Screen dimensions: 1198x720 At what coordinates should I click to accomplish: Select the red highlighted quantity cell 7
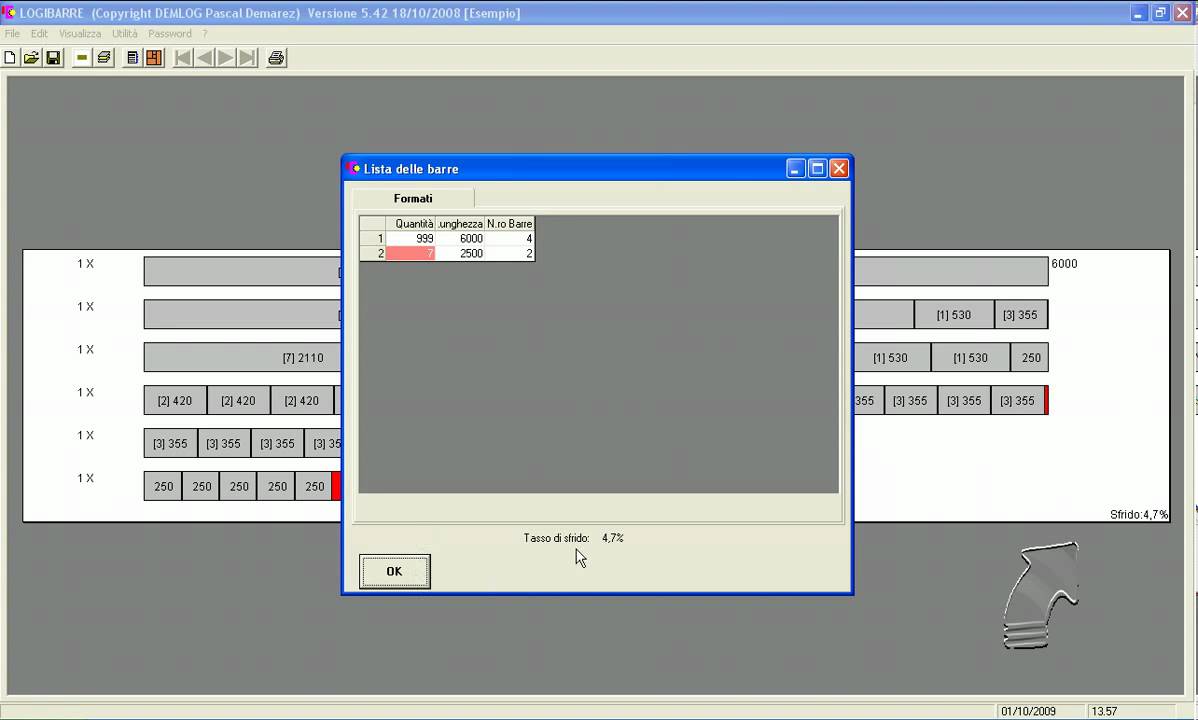(410, 253)
